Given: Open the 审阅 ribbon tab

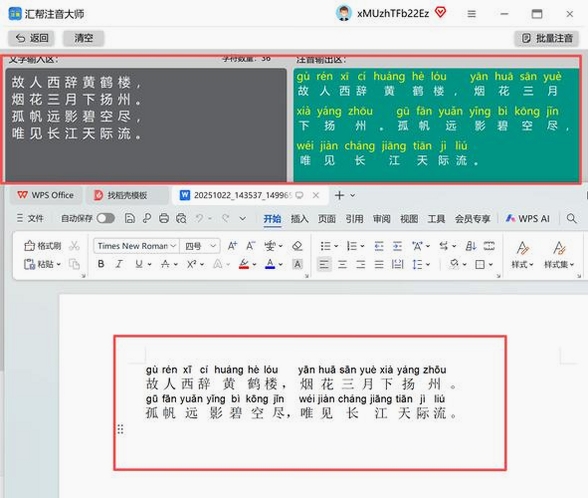Looking at the screenshot, I should [x=382, y=219].
